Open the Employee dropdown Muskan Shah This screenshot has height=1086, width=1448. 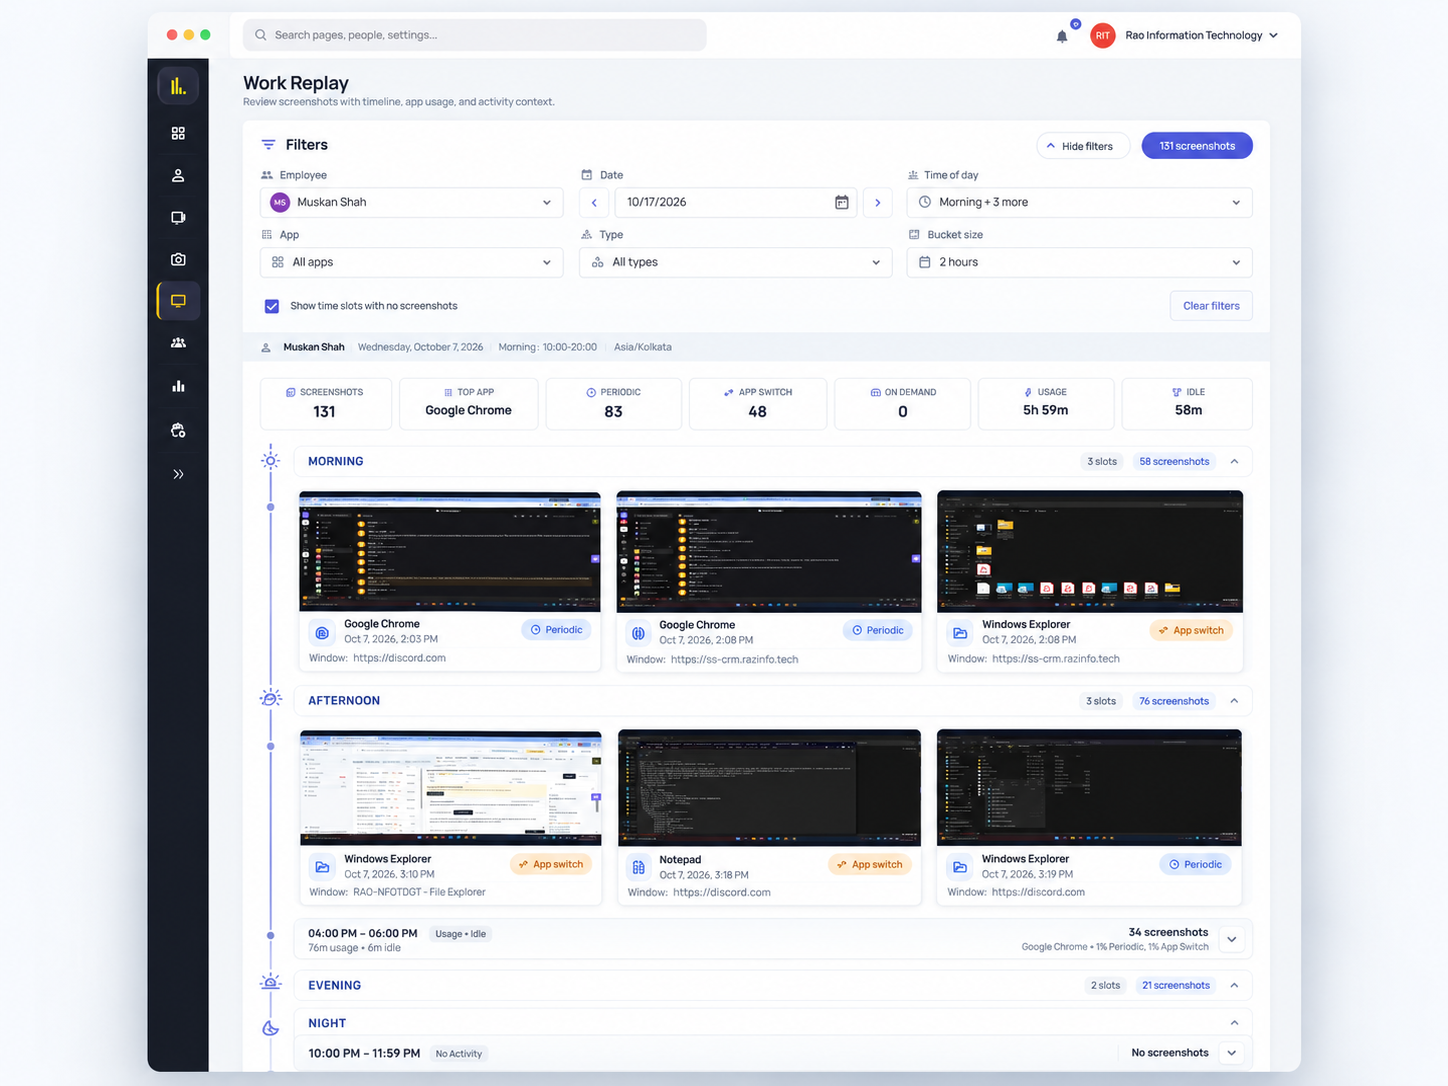coord(411,202)
